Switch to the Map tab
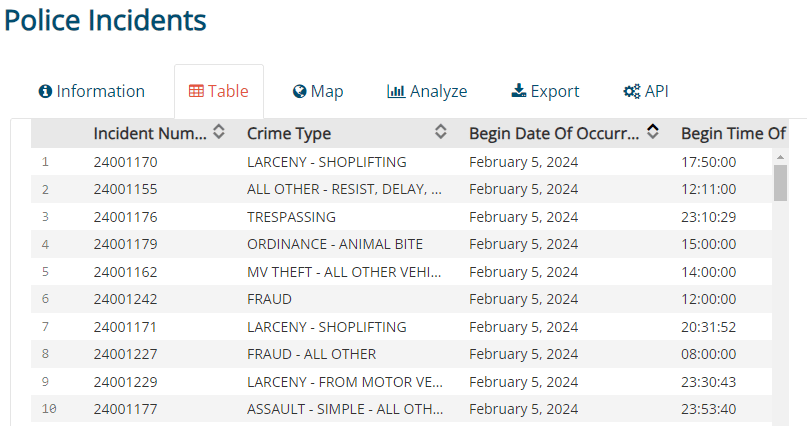 click(318, 92)
